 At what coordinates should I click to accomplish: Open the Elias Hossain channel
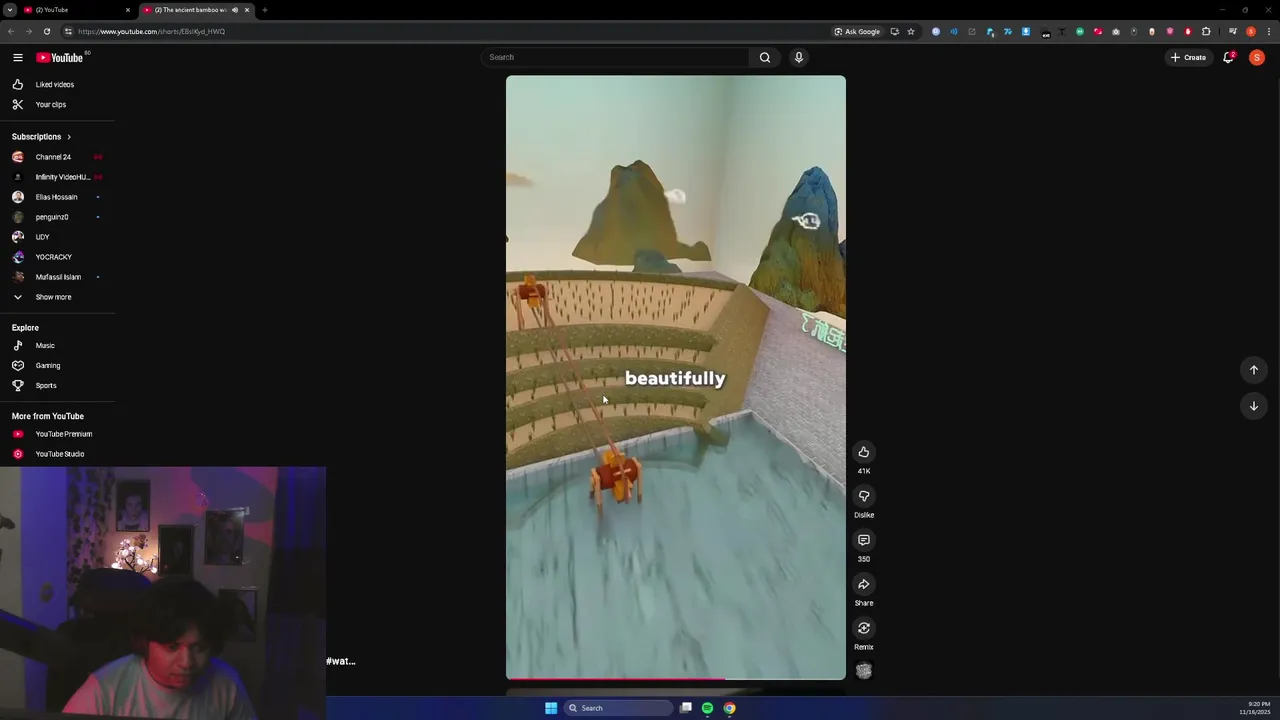(57, 197)
